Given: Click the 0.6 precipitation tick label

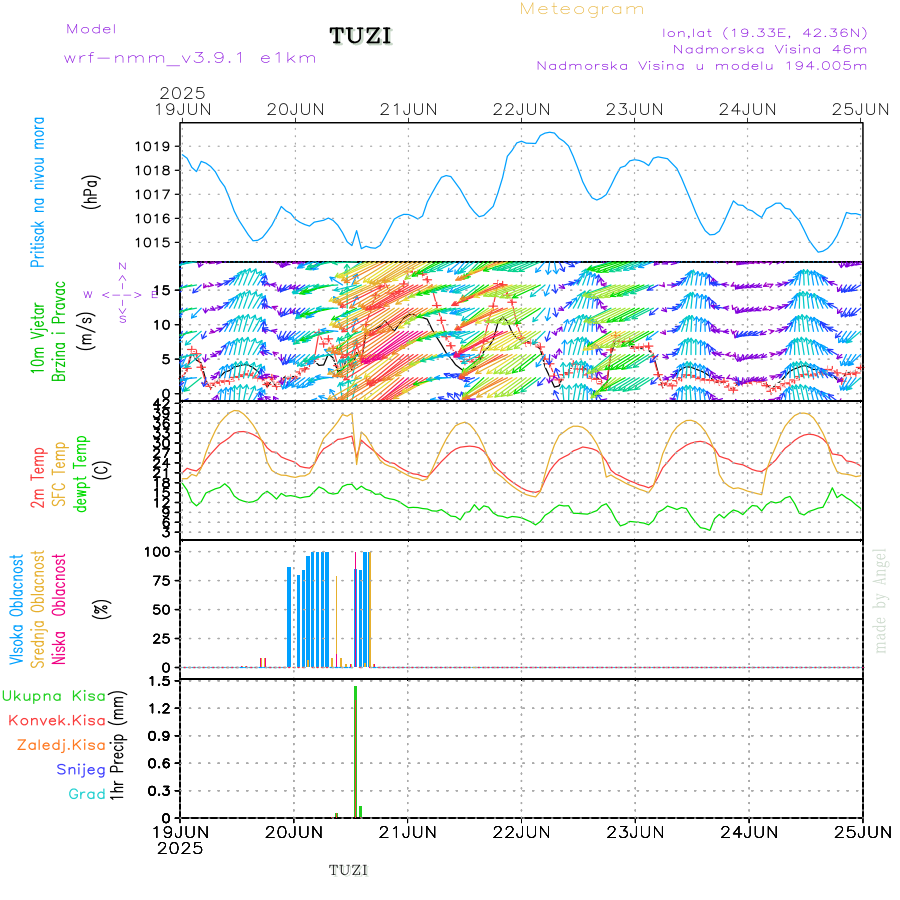Looking at the screenshot, I should [160, 763].
